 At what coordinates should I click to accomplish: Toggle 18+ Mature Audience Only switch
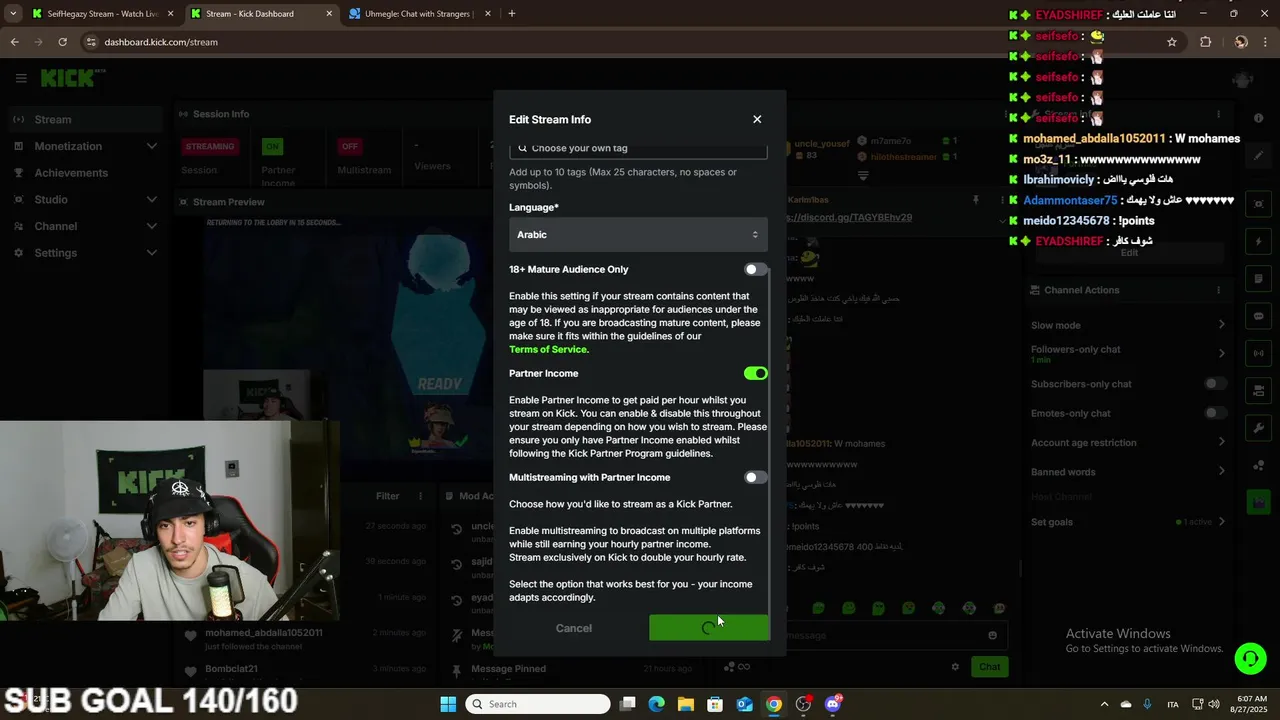point(755,269)
